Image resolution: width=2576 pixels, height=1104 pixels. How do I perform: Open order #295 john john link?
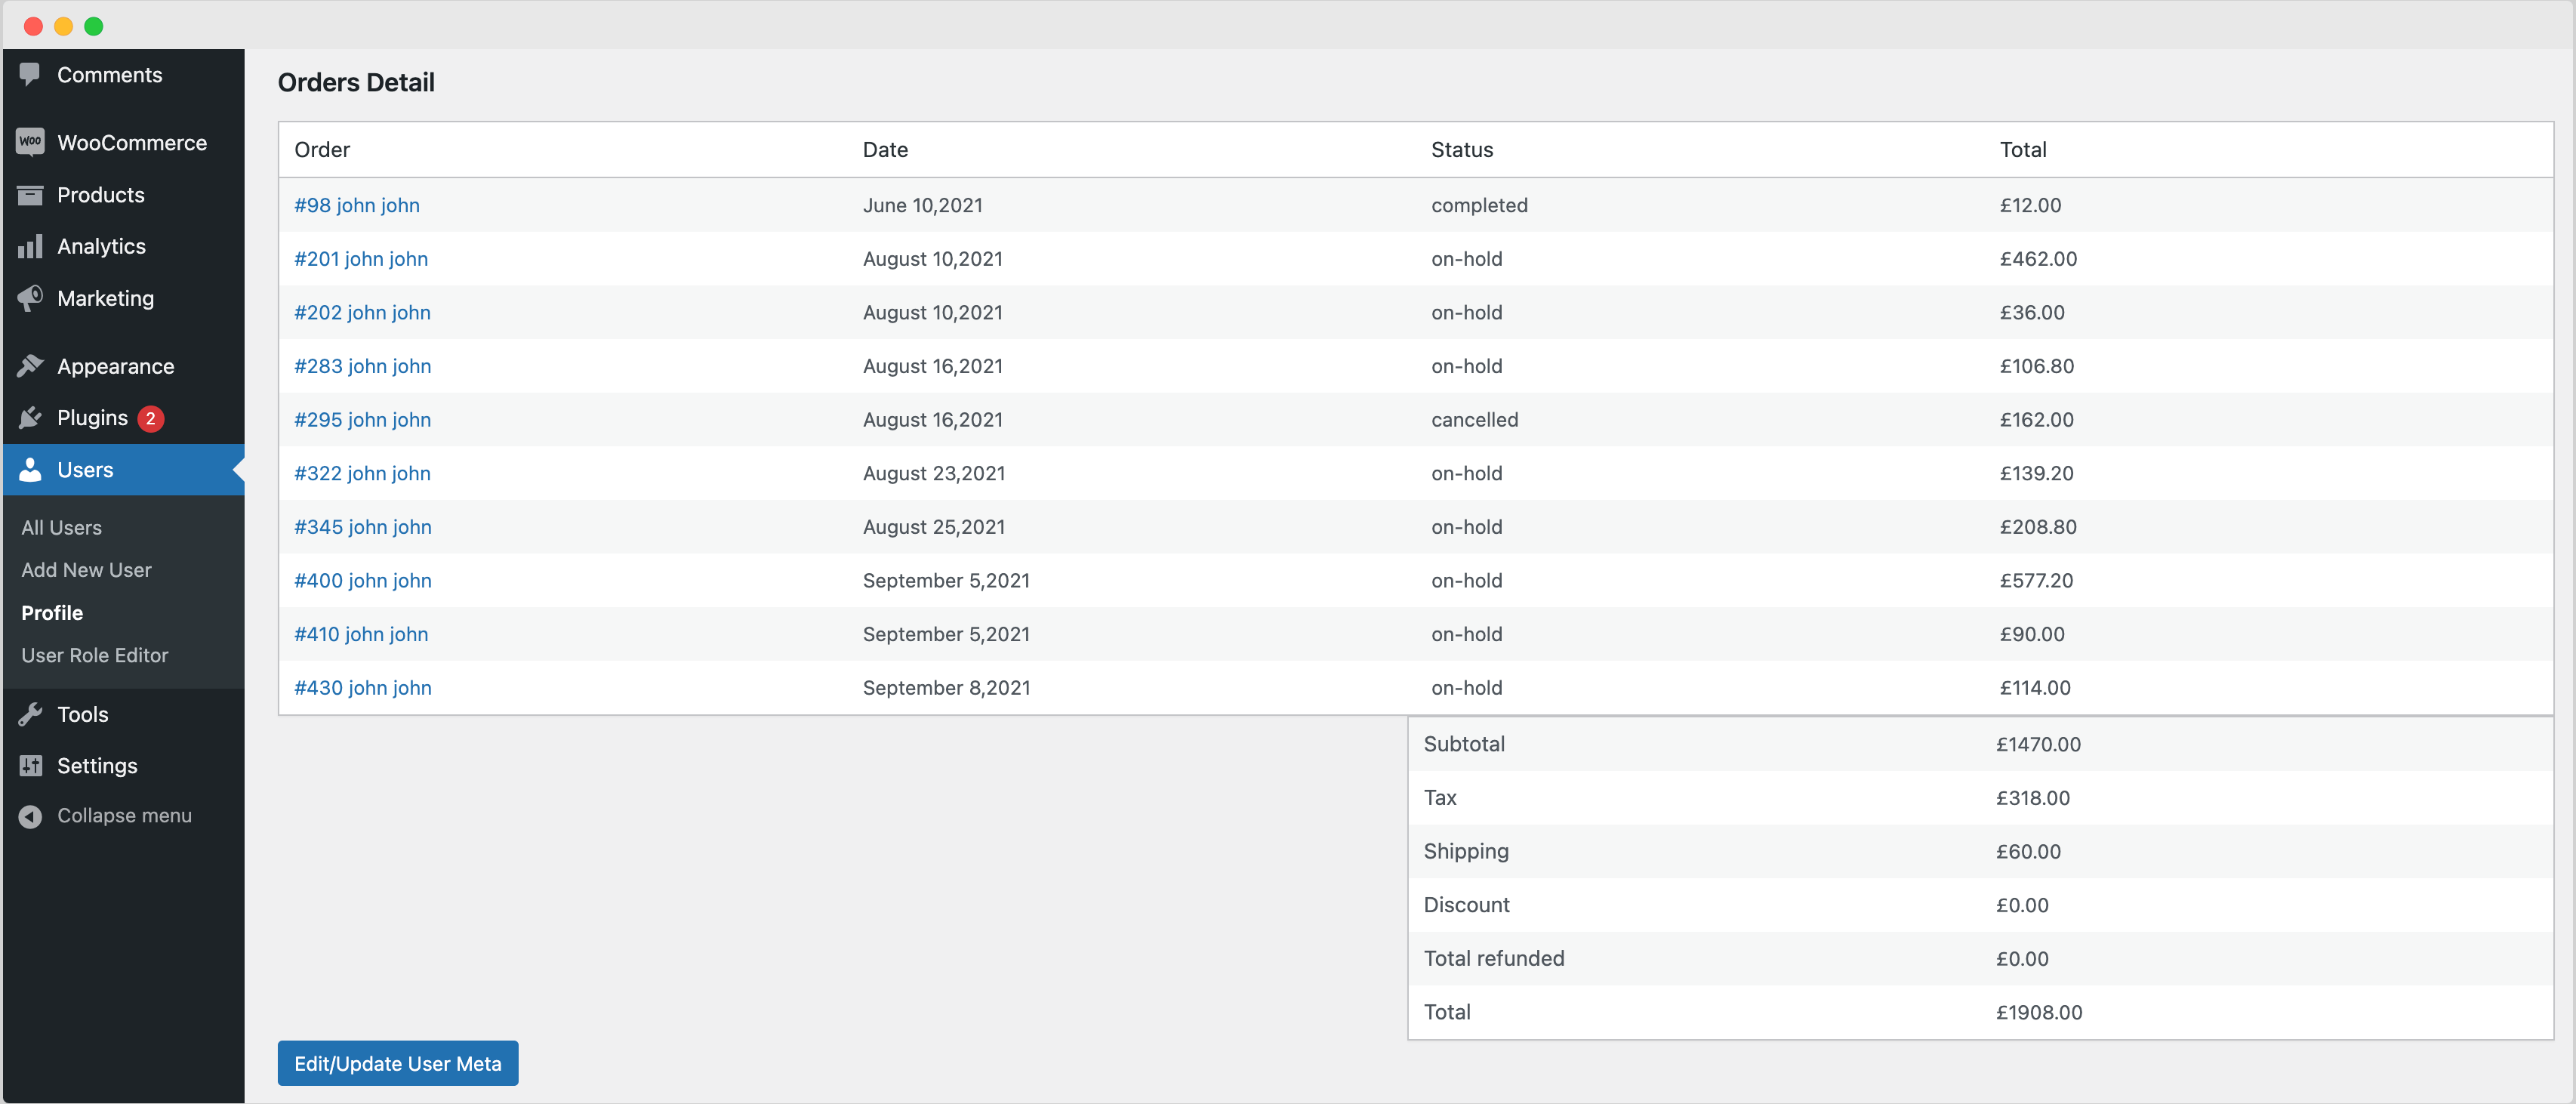(x=362, y=420)
